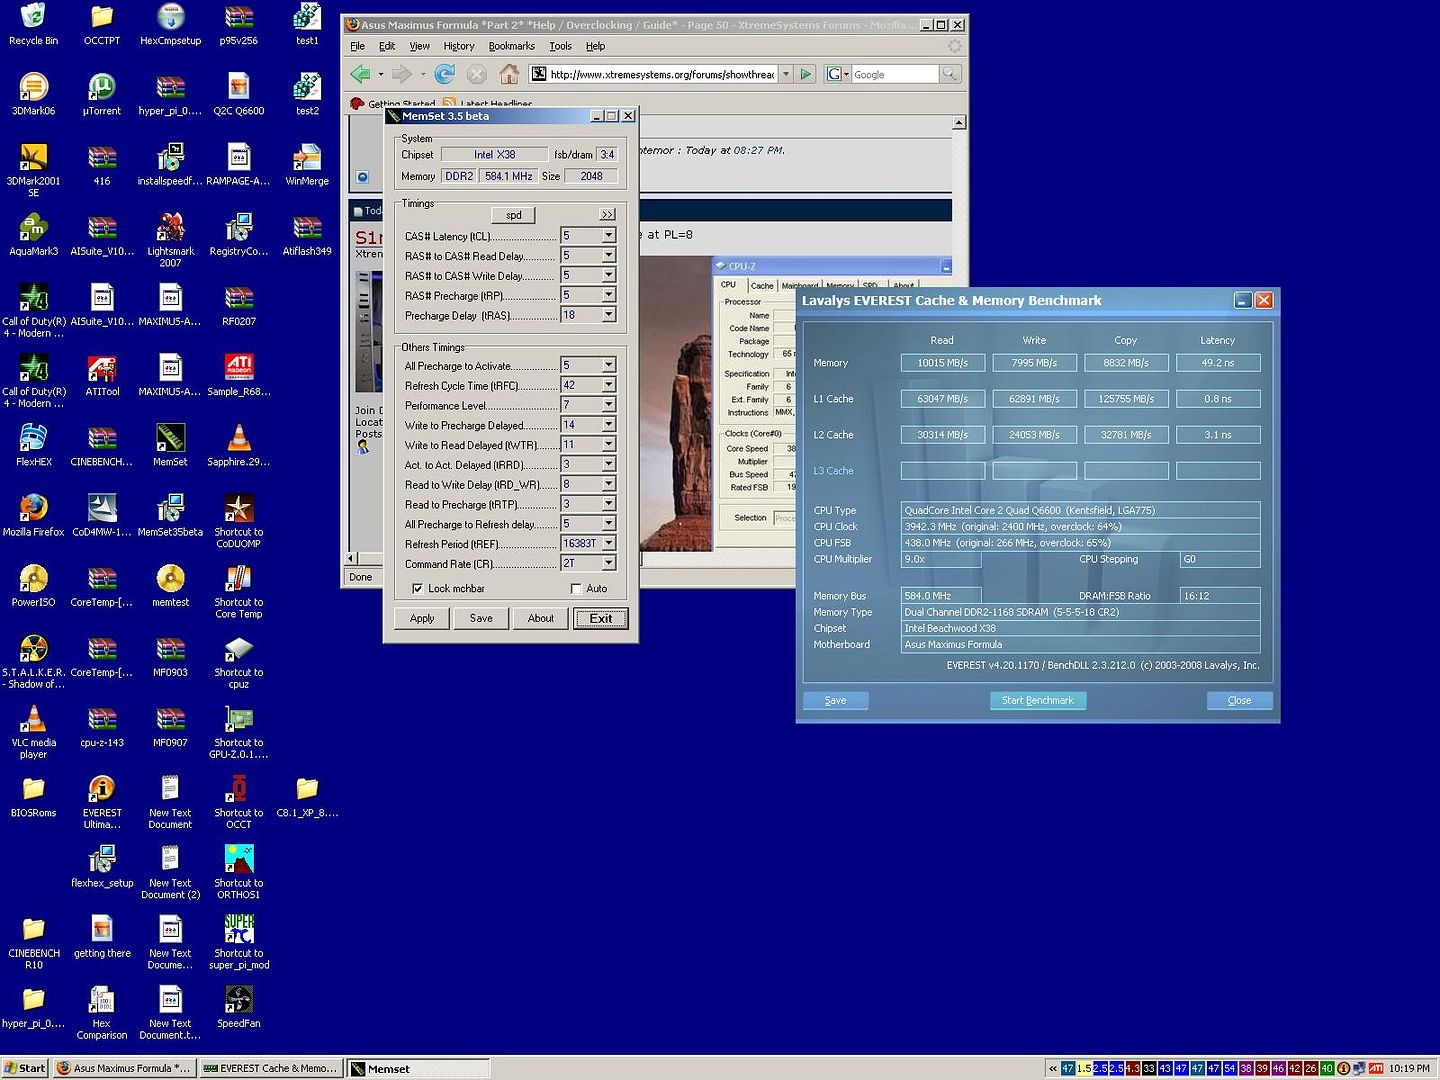This screenshot has width=1440, height=1080.
Task: Click the taskbar clock showing 10:19 PM
Action: pyautogui.click(x=1409, y=1068)
